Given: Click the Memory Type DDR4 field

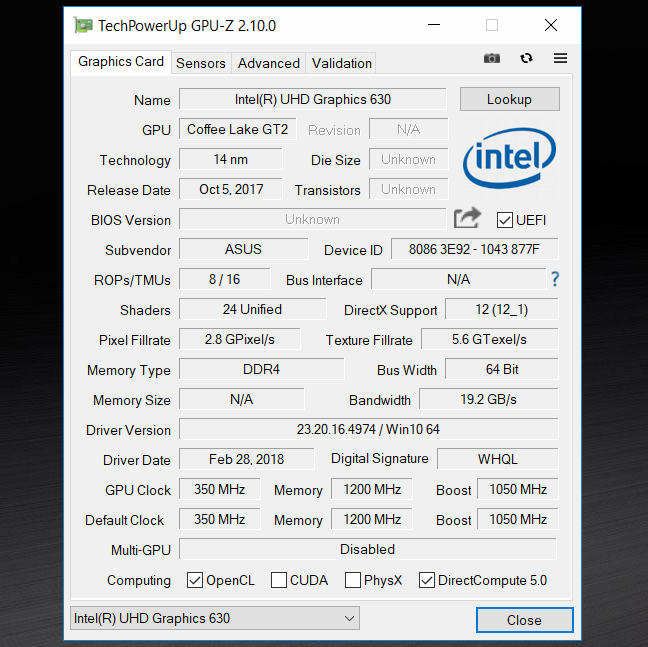Looking at the screenshot, I should pyautogui.click(x=262, y=369).
